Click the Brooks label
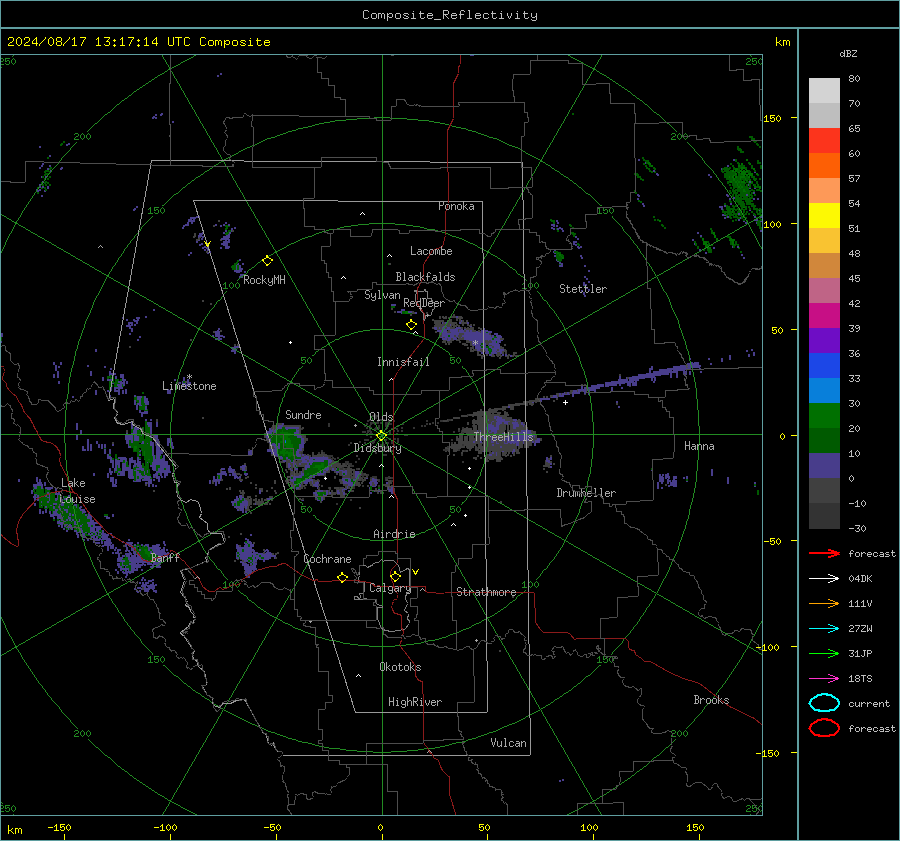 point(711,700)
